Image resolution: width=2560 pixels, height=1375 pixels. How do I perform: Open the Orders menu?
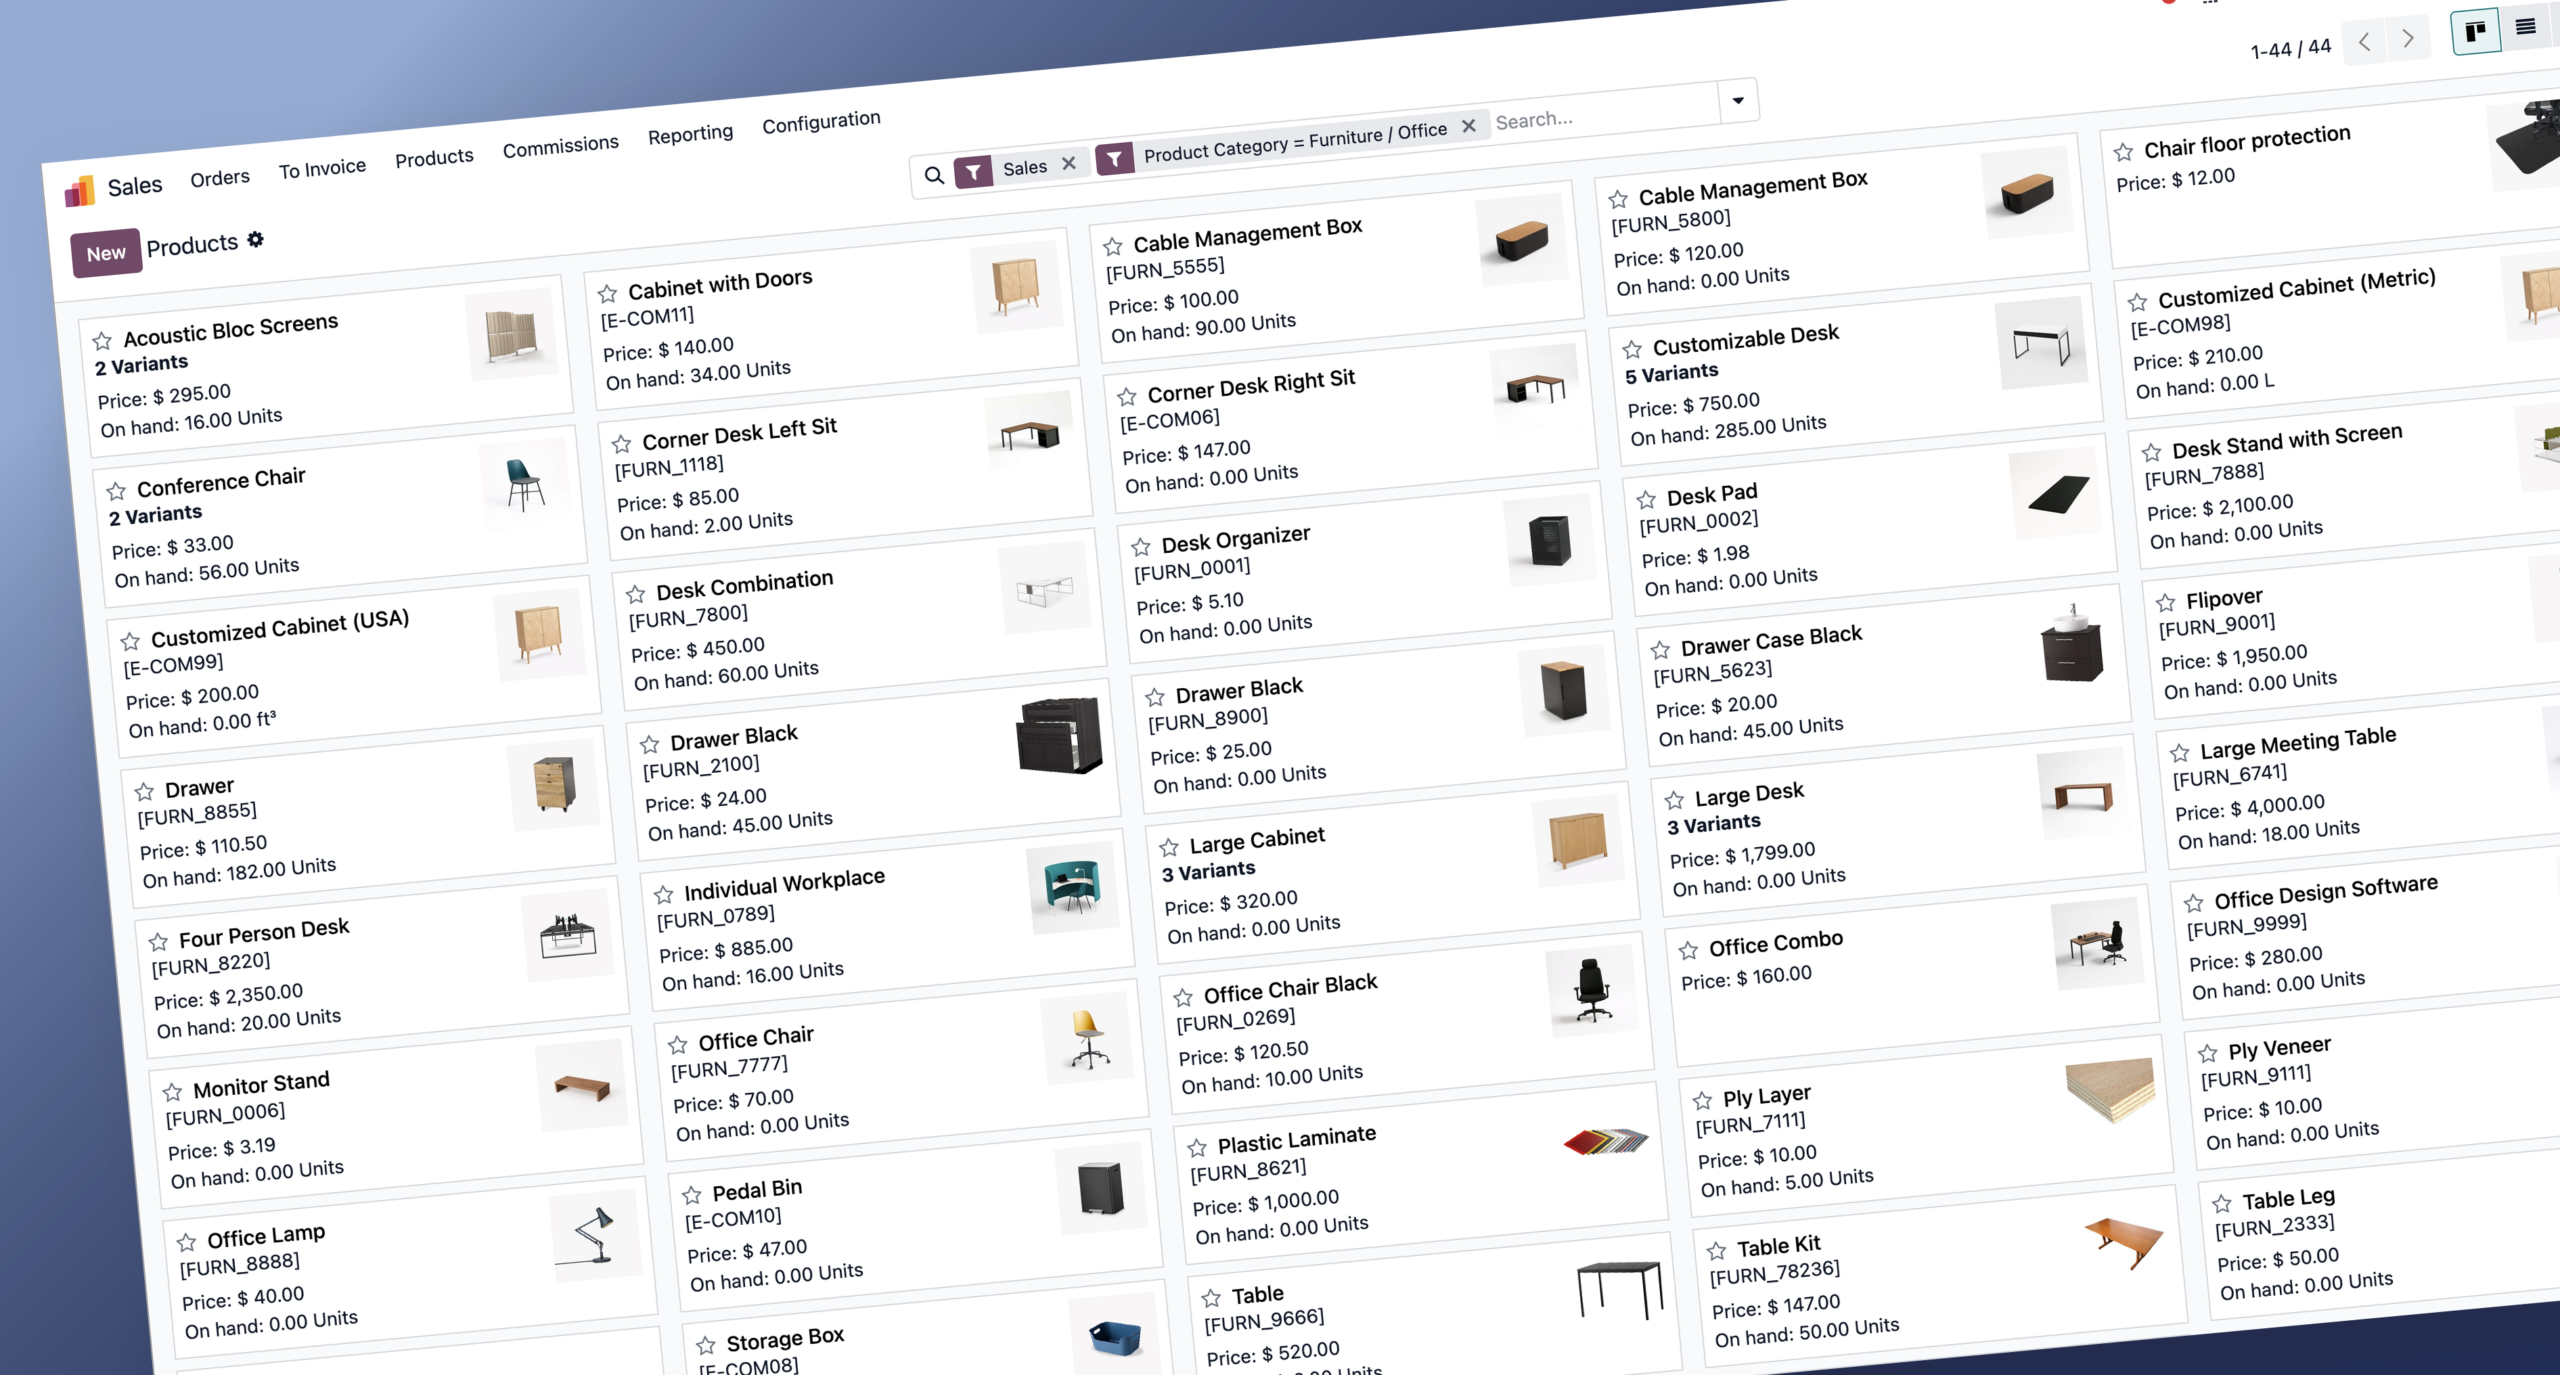click(220, 178)
